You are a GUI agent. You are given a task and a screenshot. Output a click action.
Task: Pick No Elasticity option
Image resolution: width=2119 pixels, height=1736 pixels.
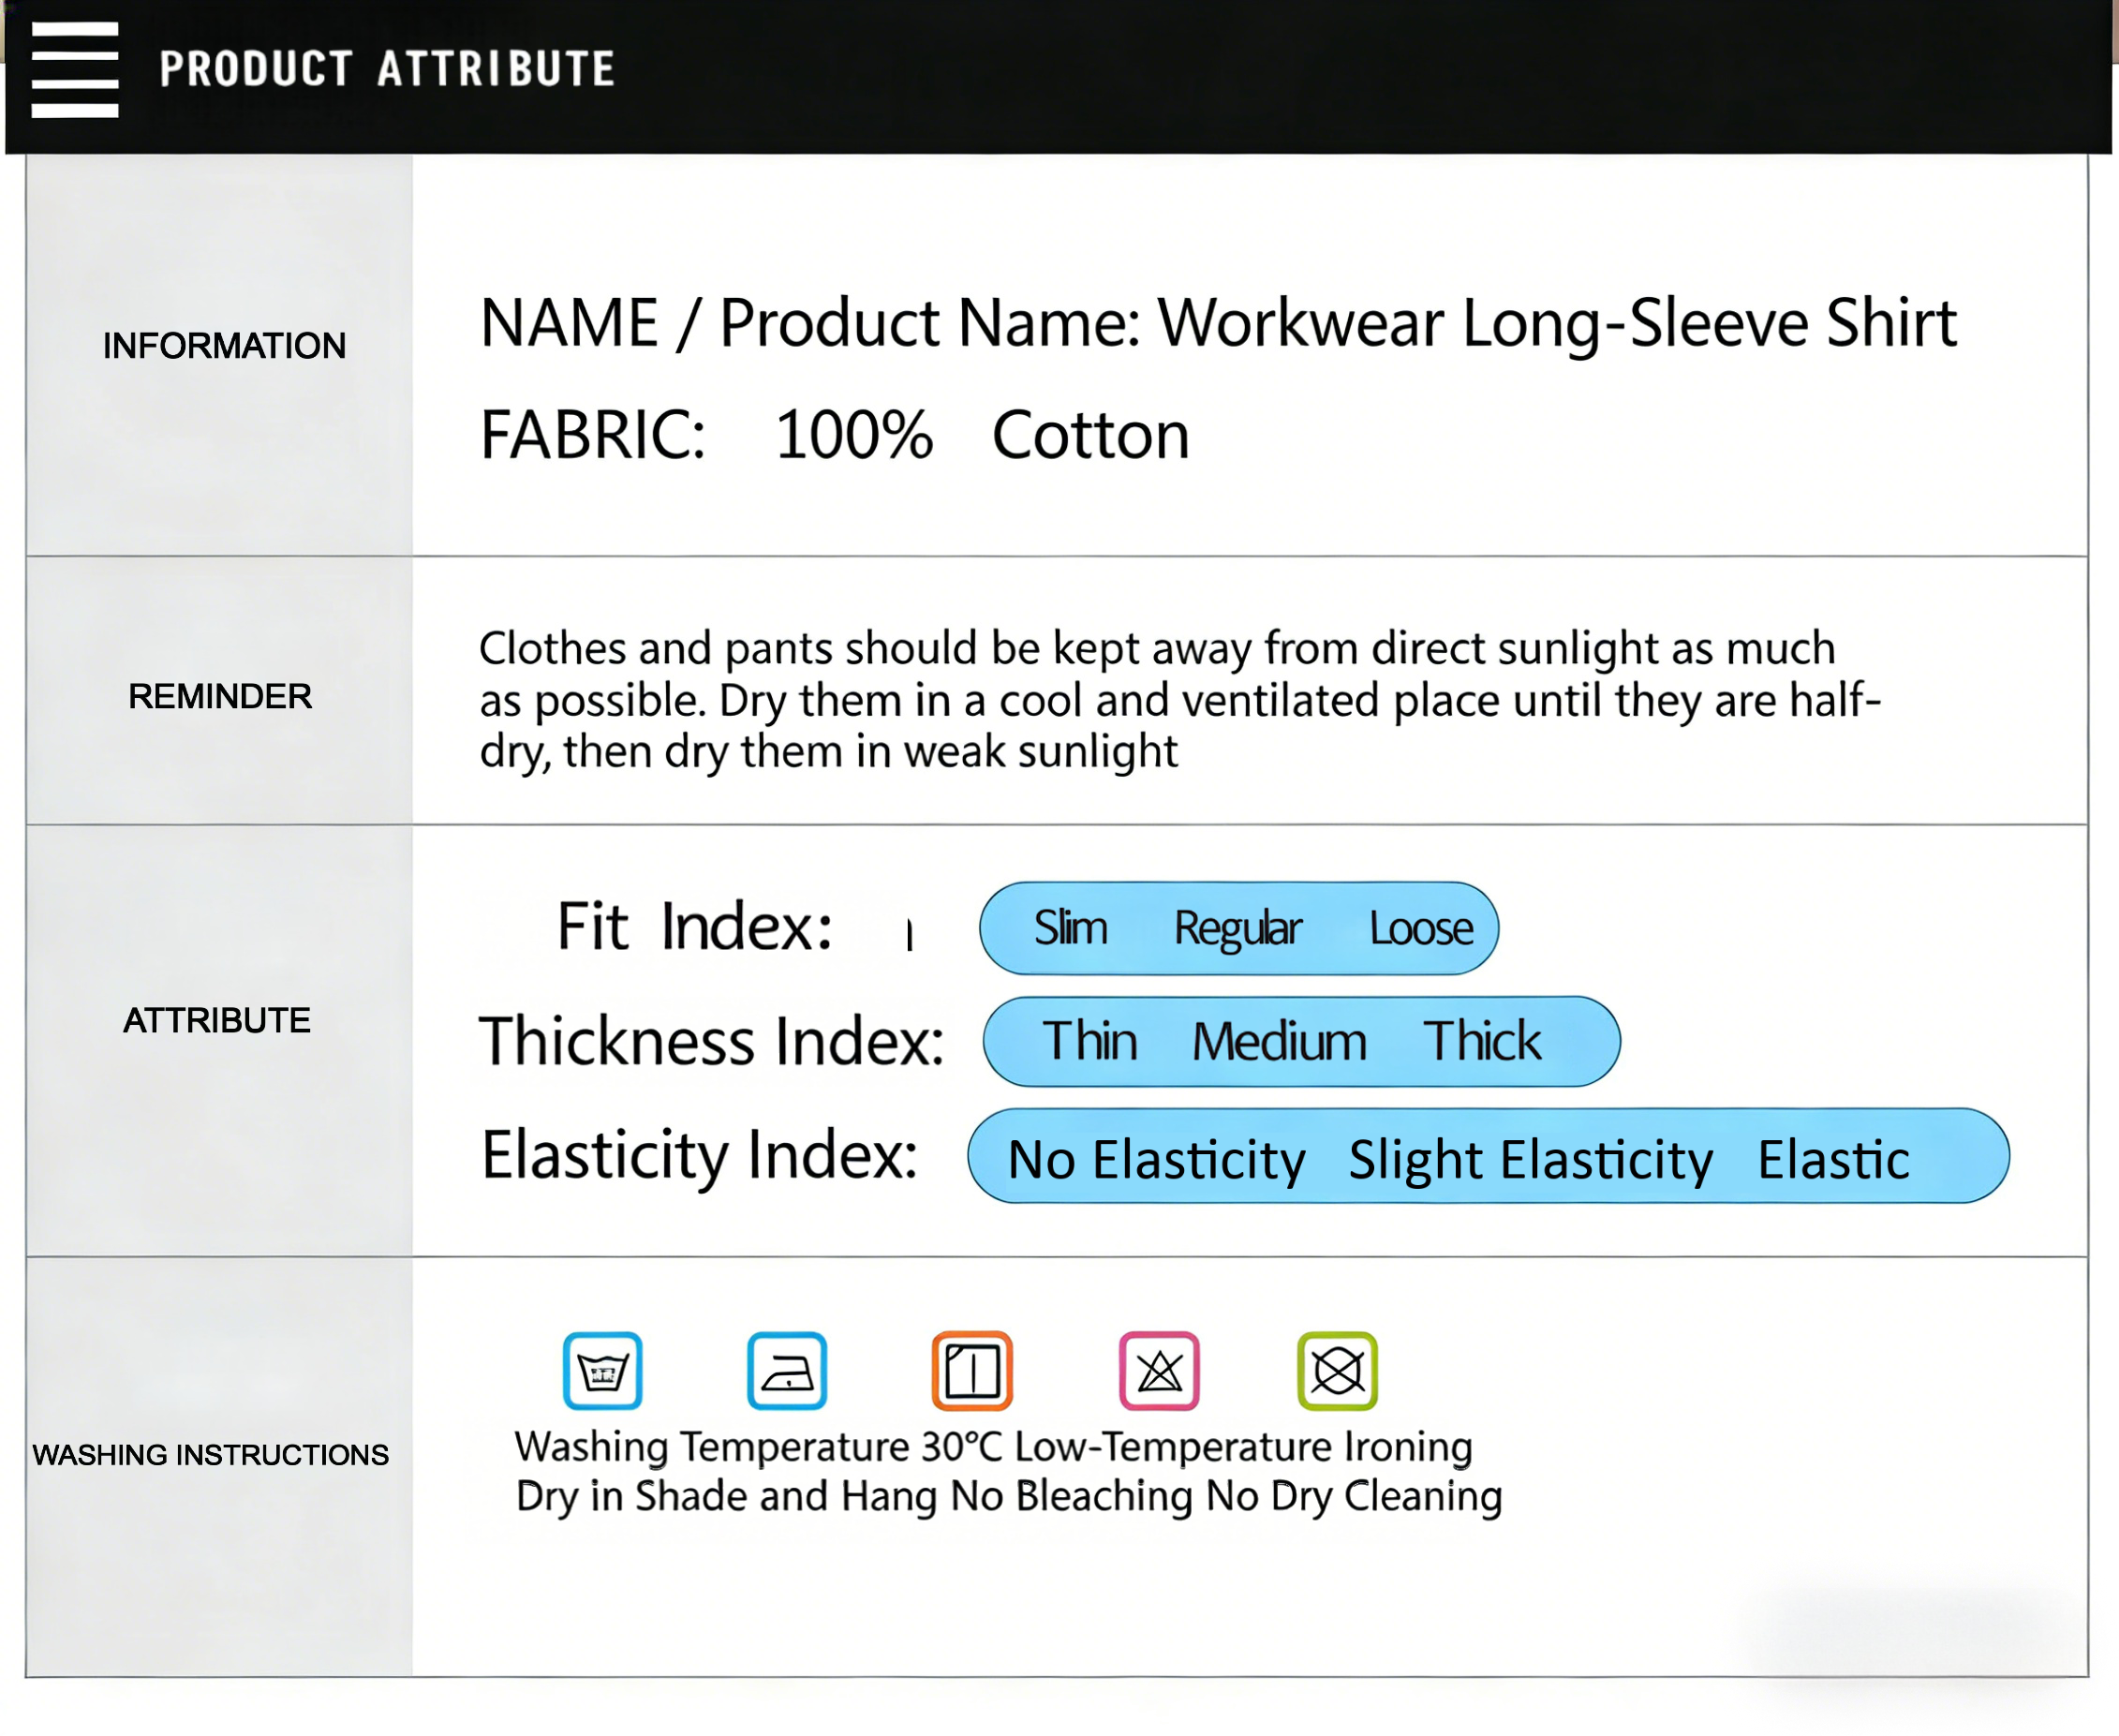coord(1156,1159)
